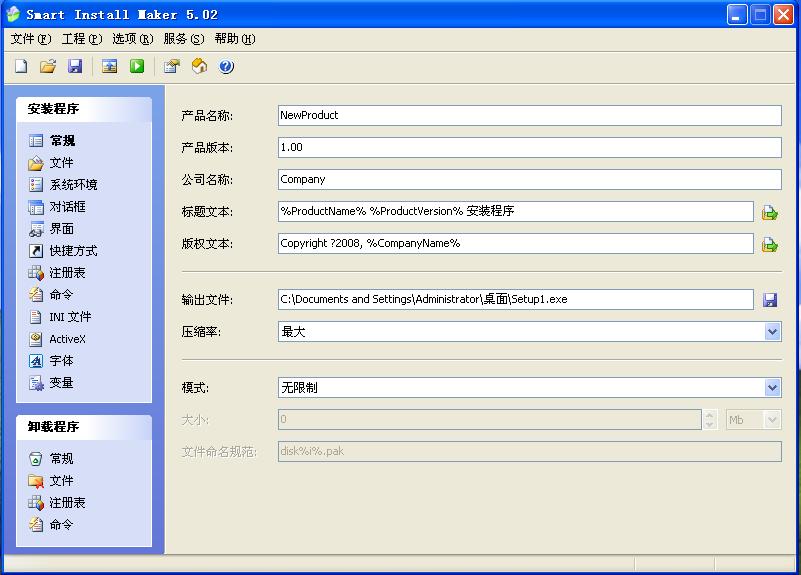801x575 pixels.
Task: Open the INI 文件 section
Action: point(60,317)
